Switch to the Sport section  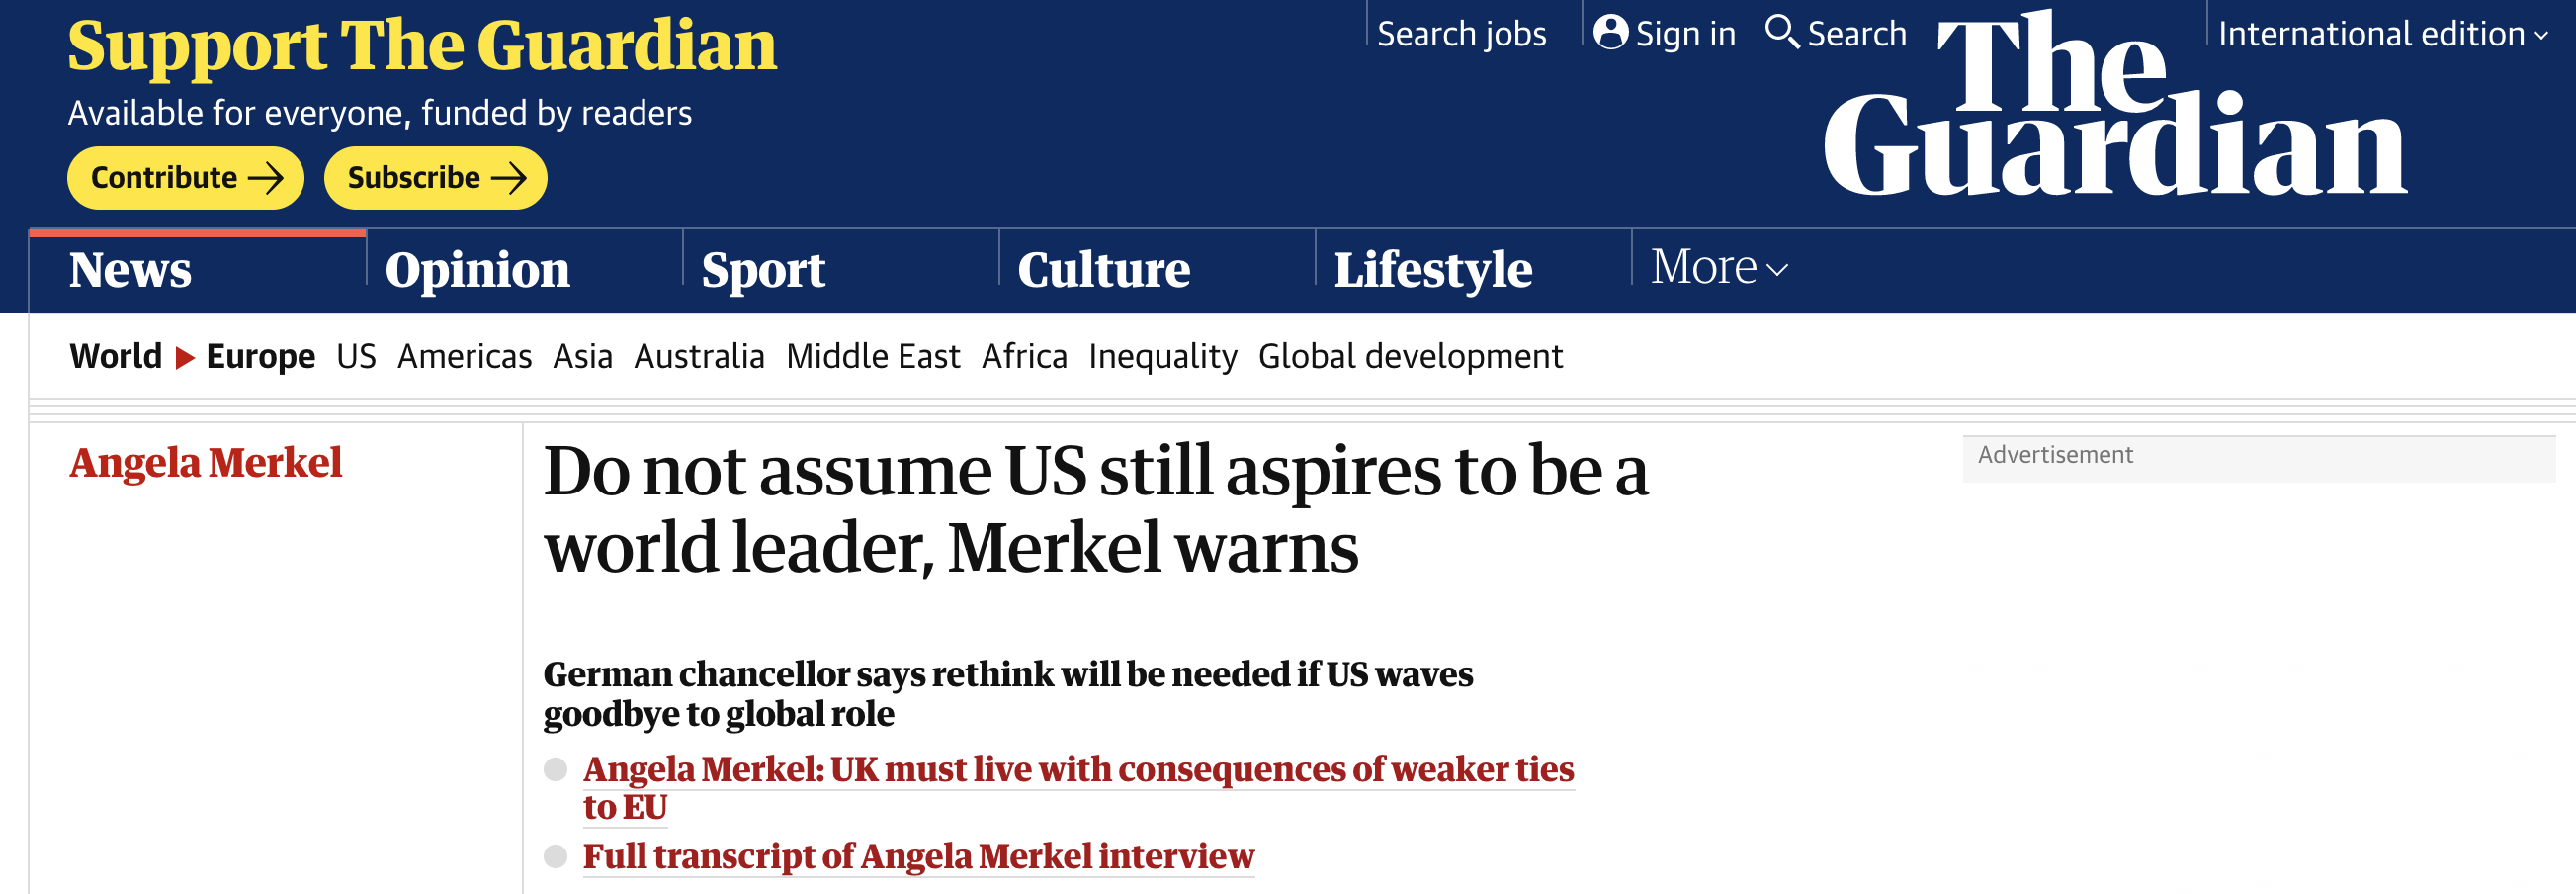click(763, 270)
